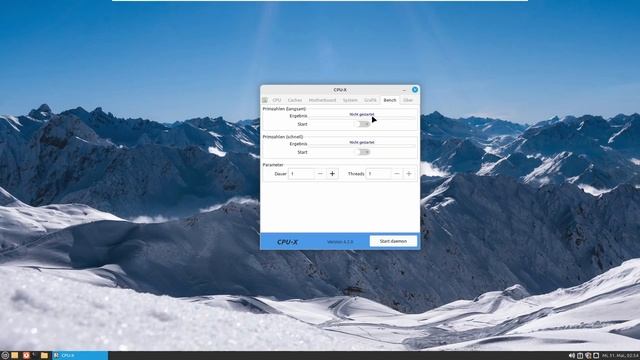Click the small icon left of CPU tab
The width and height of the screenshot is (640, 360).
tap(265, 100)
